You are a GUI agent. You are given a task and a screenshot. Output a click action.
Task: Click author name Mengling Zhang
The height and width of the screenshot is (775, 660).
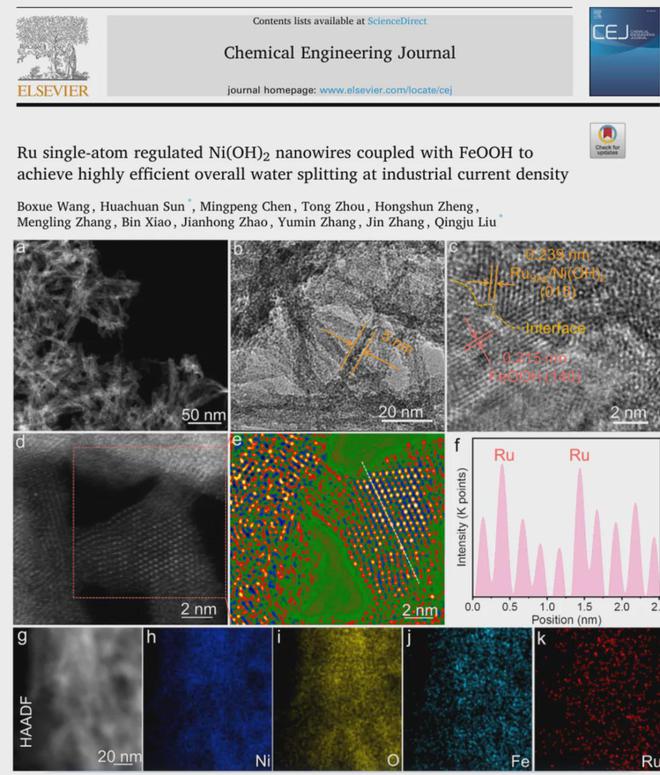64,222
